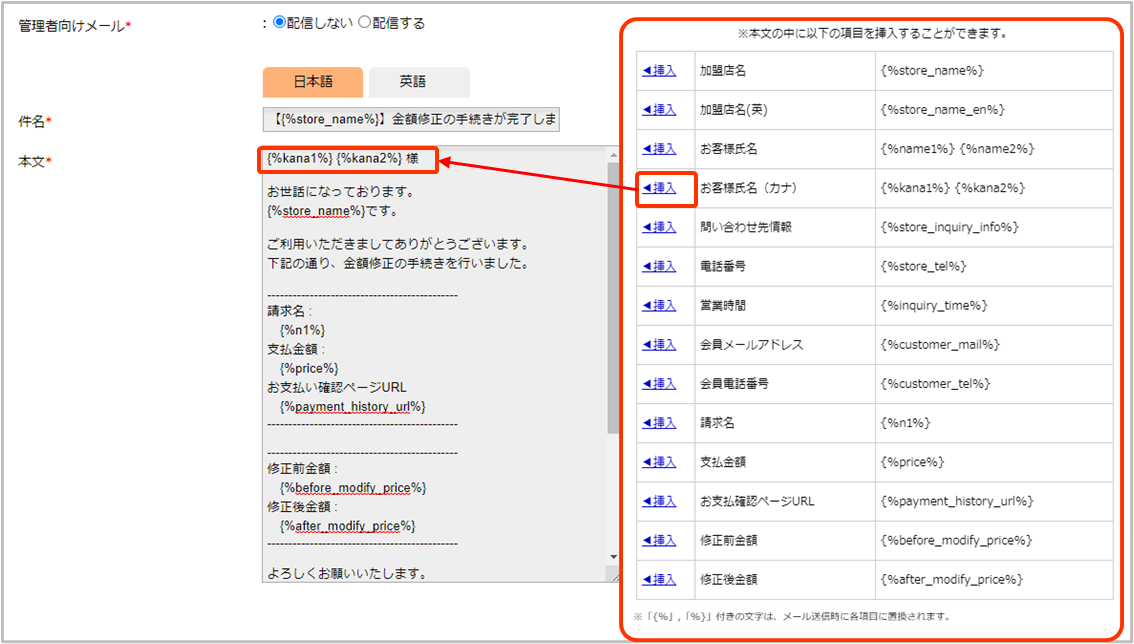Insert the お支払確認ページURL placeholder

659,501
